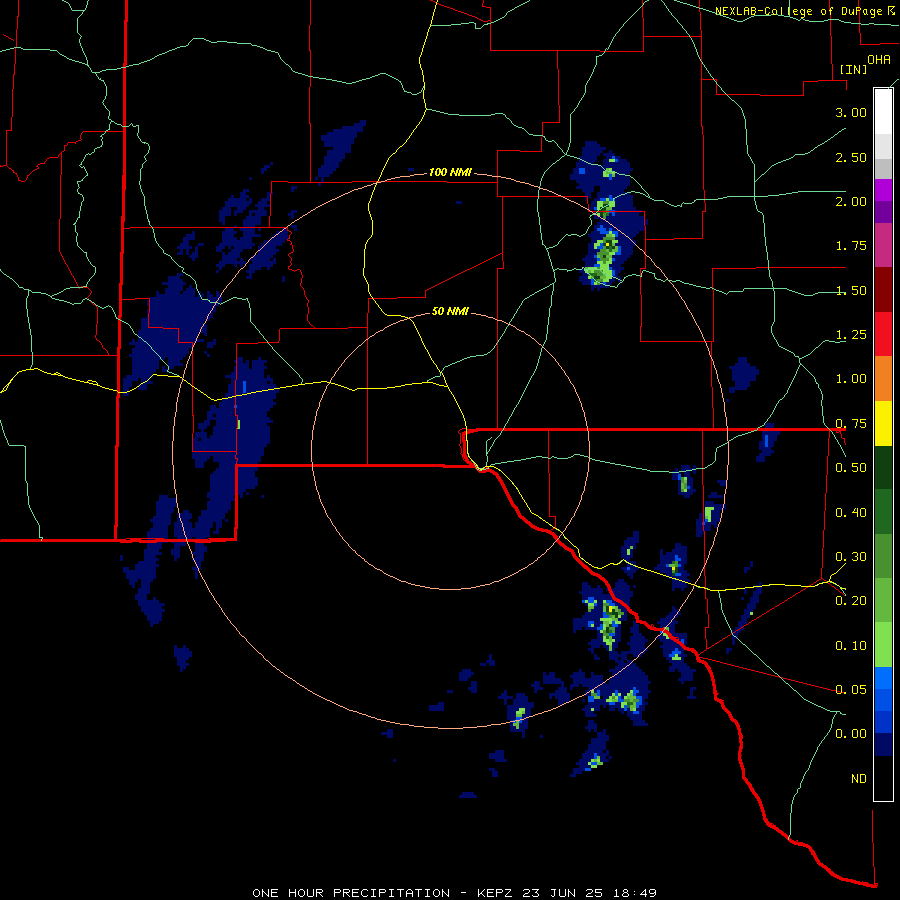Click the 3.00 scale value

point(851,112)
